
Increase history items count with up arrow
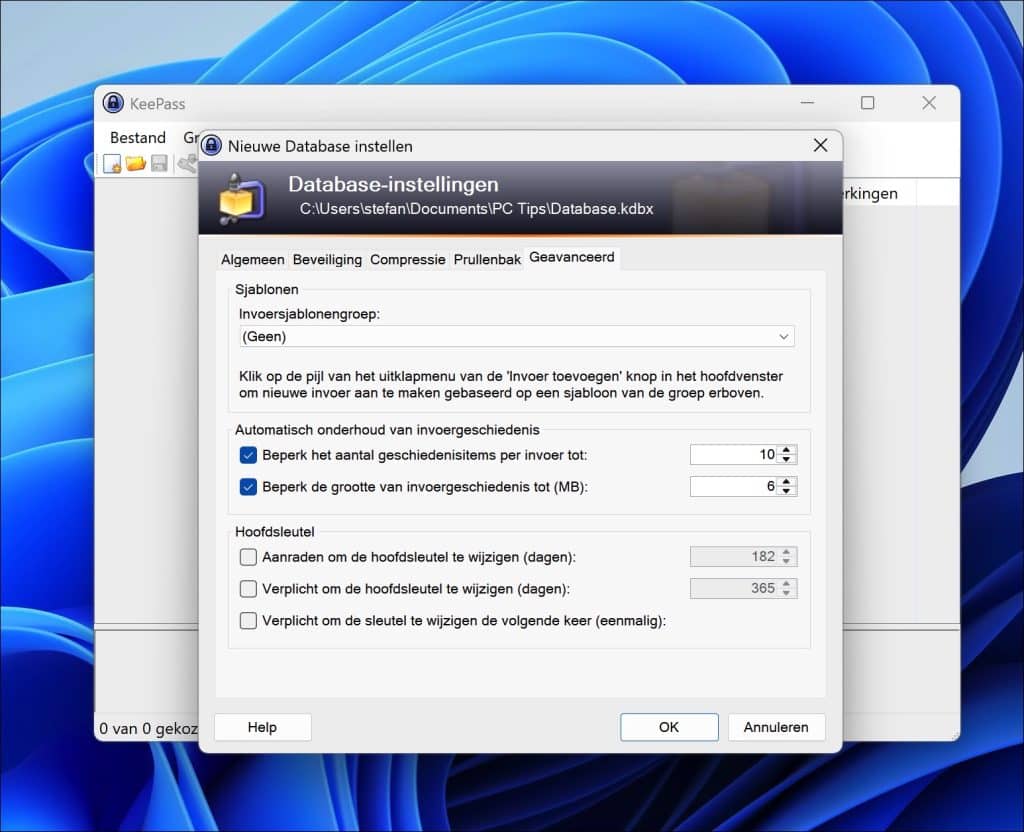[x=788, y=450]
